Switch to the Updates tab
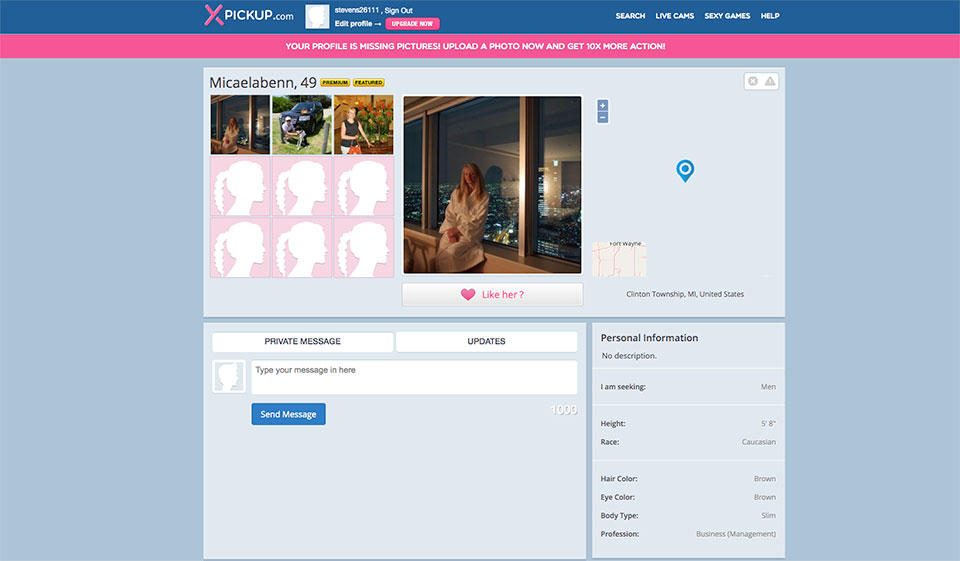The width and height of the screenshot is (960, 561). (x=486, y=342)
